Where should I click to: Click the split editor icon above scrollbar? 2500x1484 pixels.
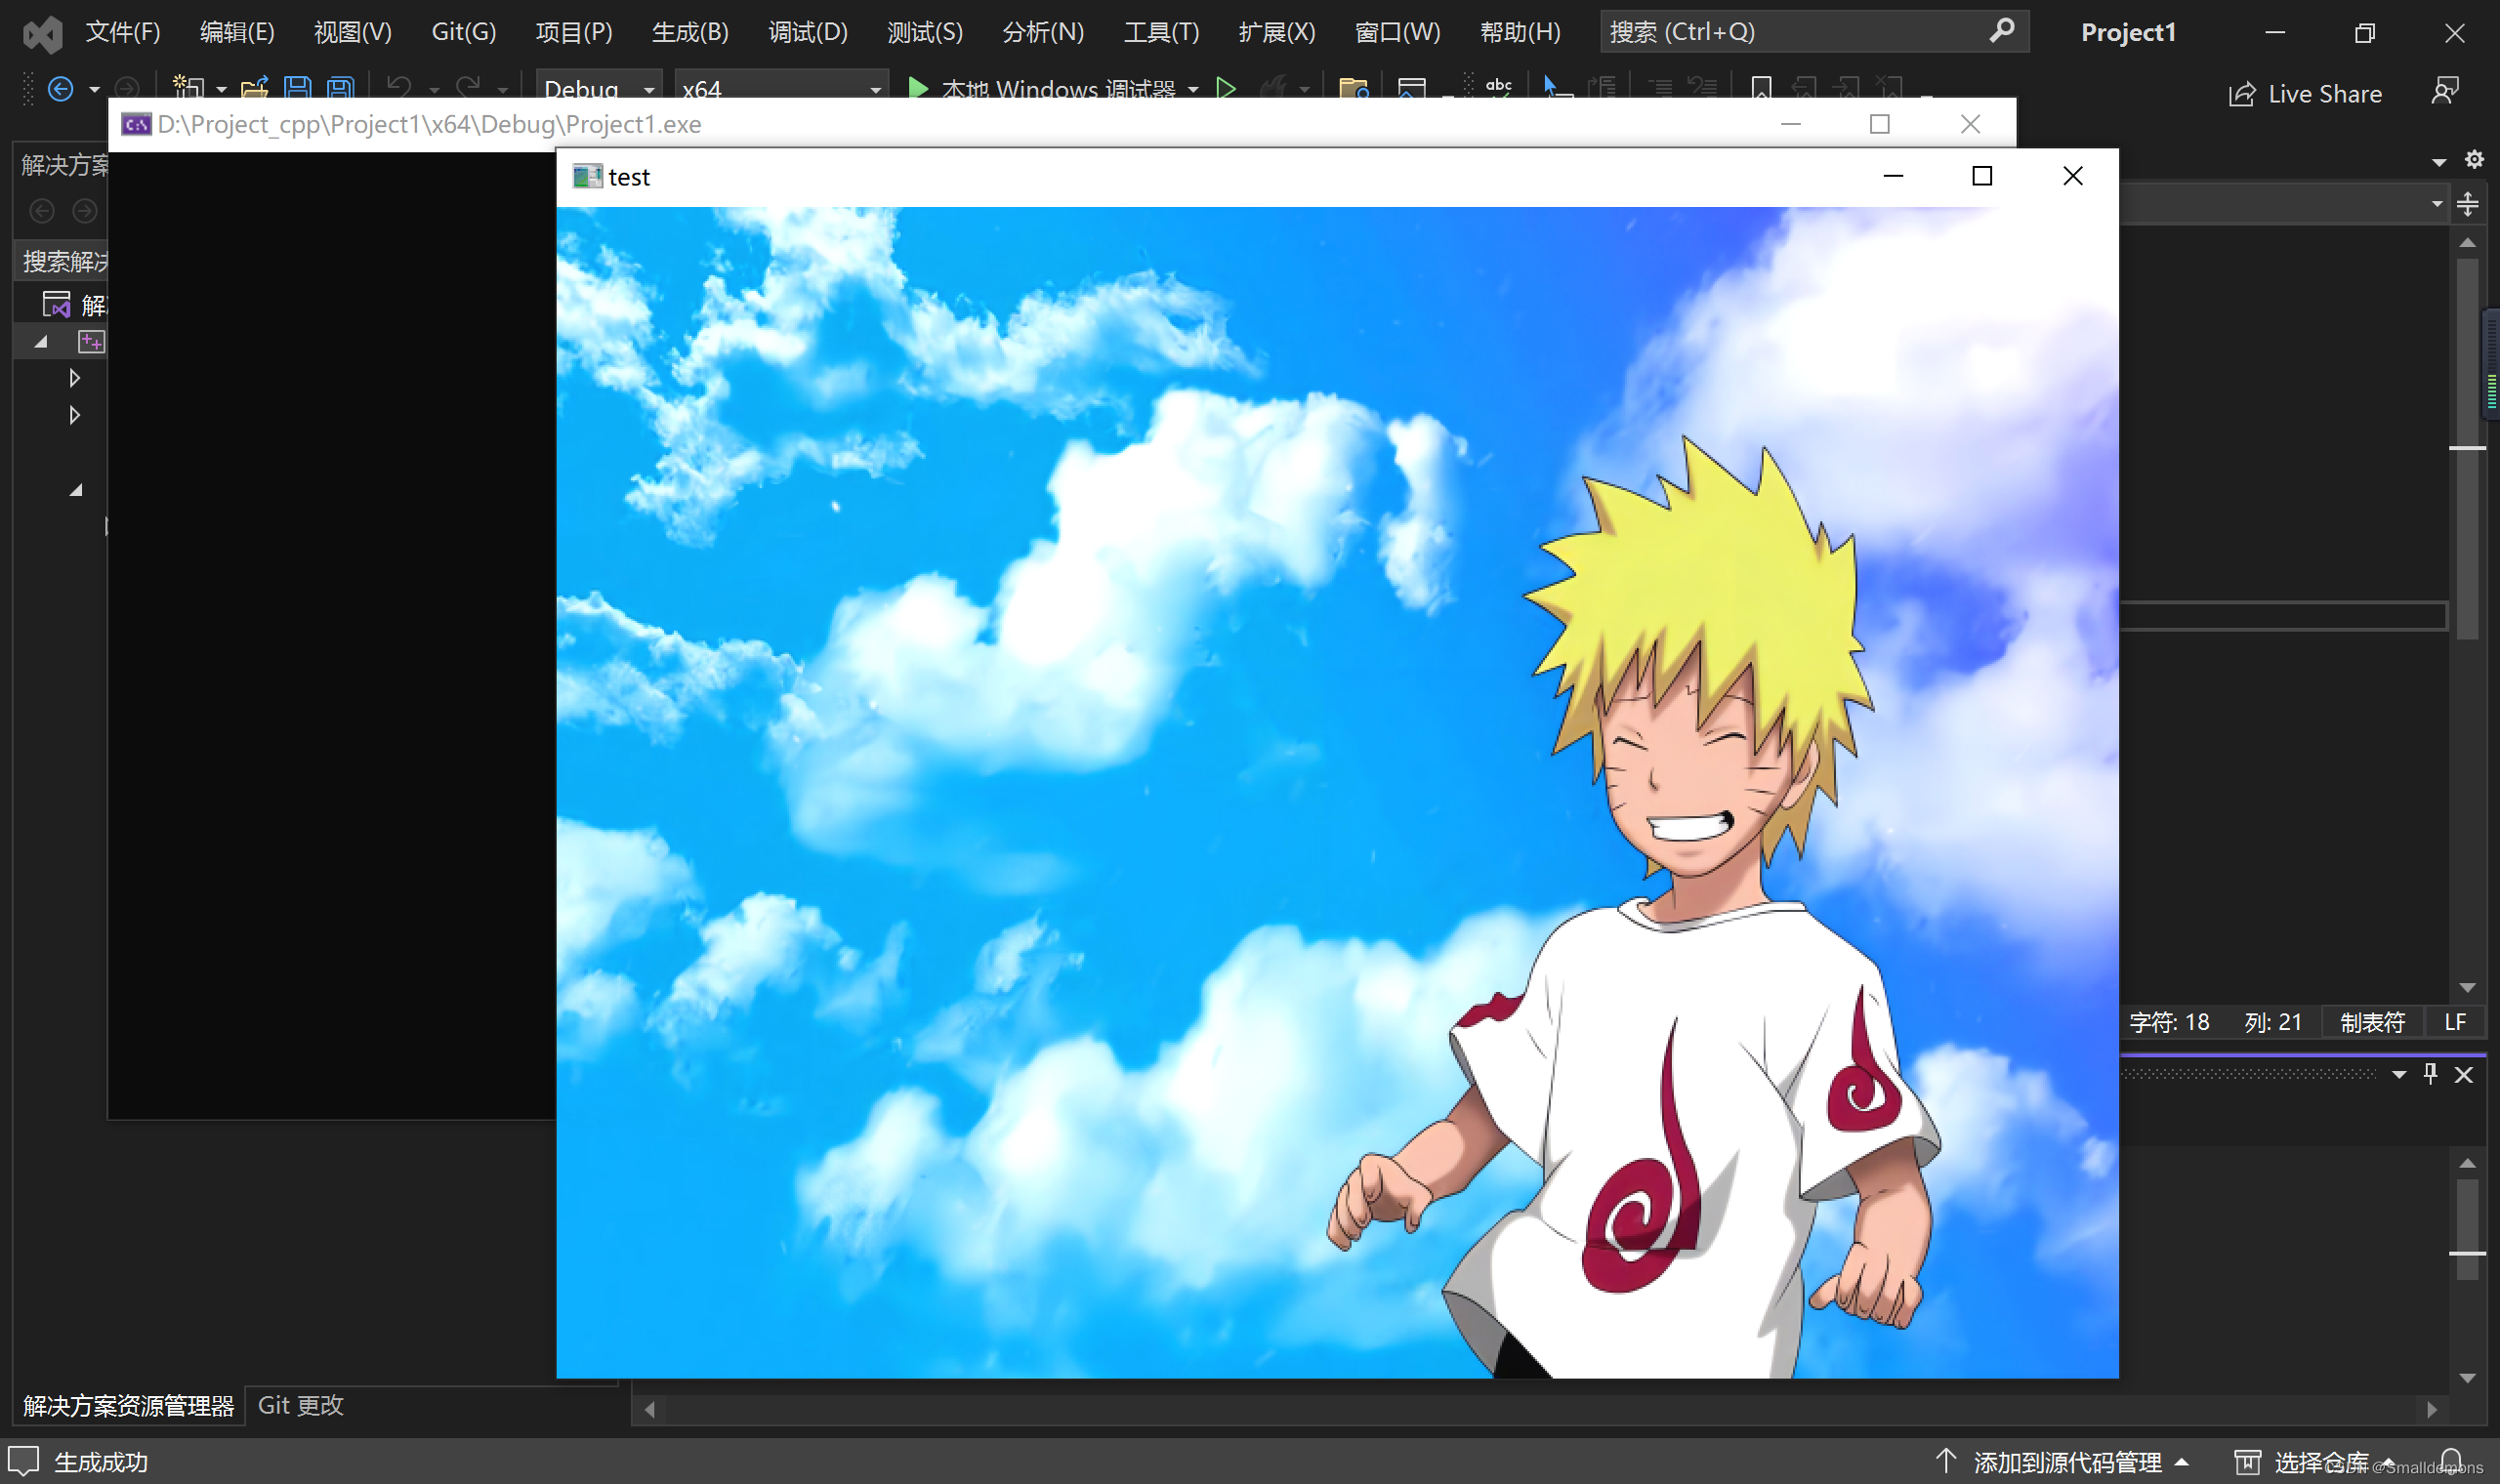point(2468,204)
